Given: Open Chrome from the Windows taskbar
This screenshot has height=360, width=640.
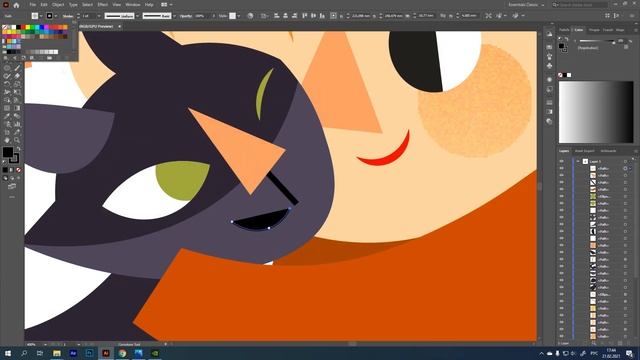Looking at the screenshot, I should point(122,353).
